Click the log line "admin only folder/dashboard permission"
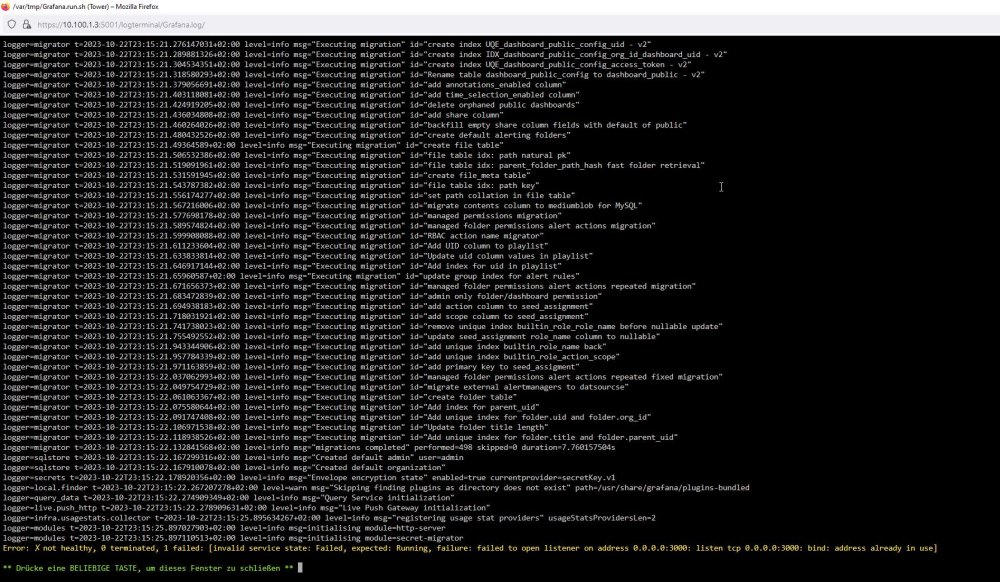Image resolution: width=1000 pixels, height=582 pixels. coord(302,296)
